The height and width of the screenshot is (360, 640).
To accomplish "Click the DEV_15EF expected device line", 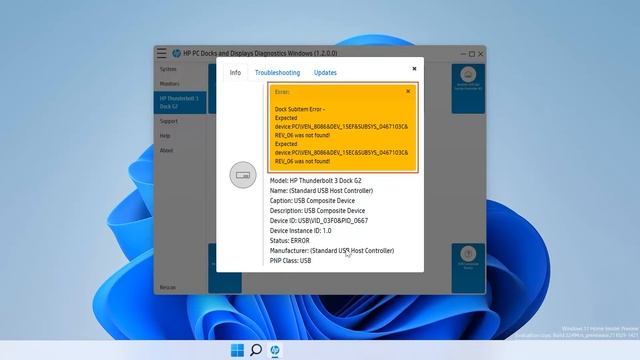I will [341, 127].
